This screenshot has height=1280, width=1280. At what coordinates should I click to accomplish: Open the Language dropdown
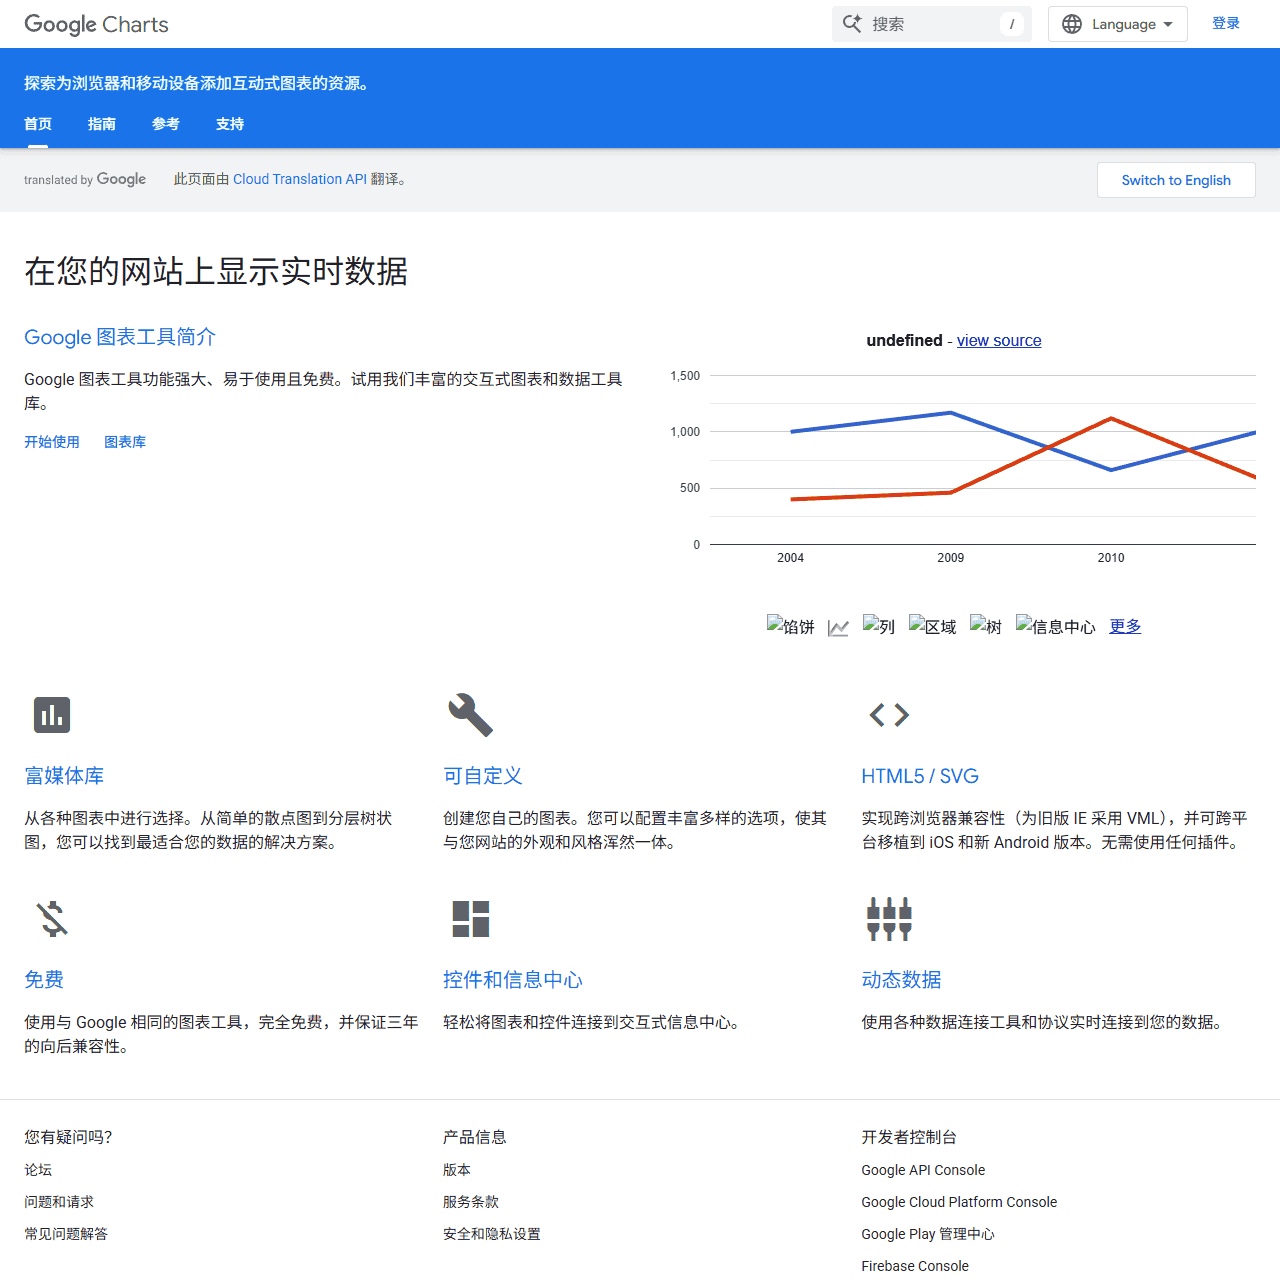[x=1117, y=24]
